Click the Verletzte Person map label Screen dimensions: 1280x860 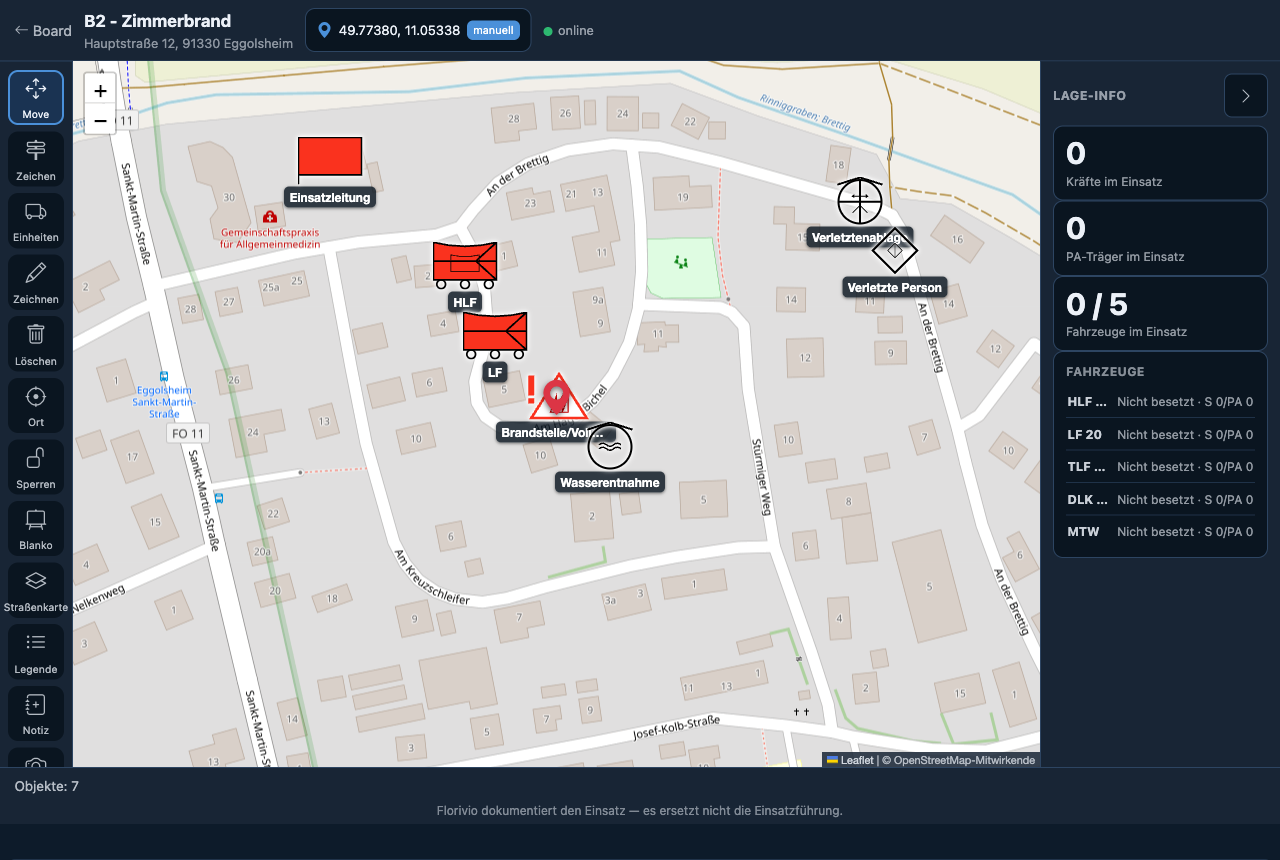894,288
